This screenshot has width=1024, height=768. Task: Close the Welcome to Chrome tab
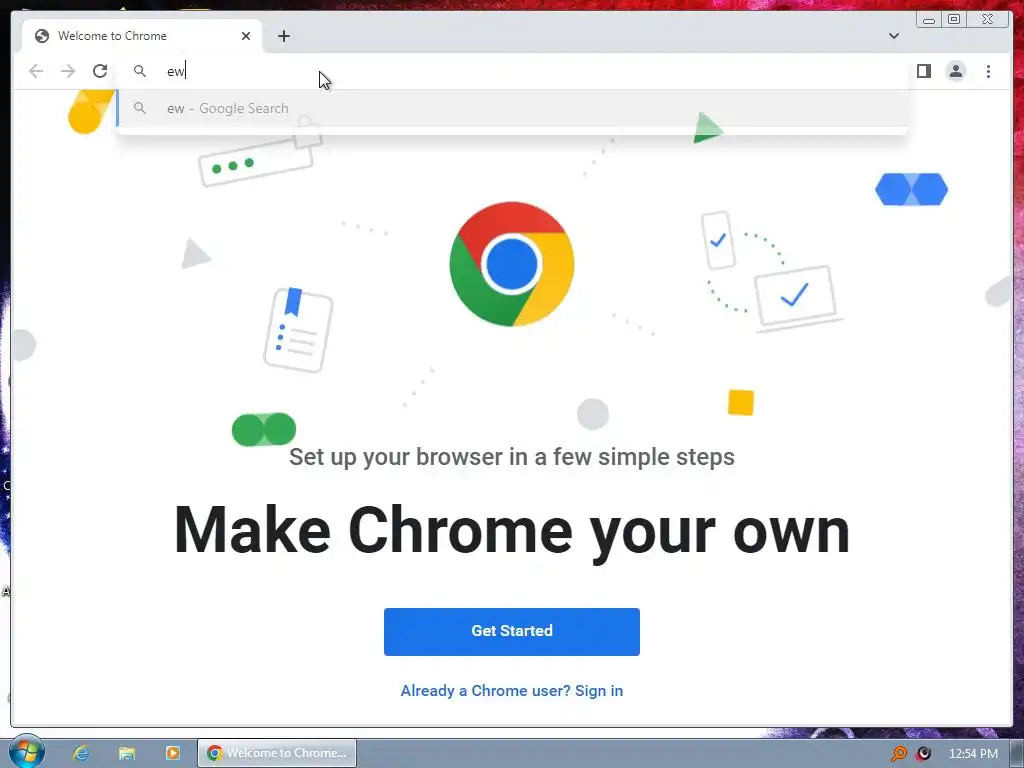tap(246, 36)
